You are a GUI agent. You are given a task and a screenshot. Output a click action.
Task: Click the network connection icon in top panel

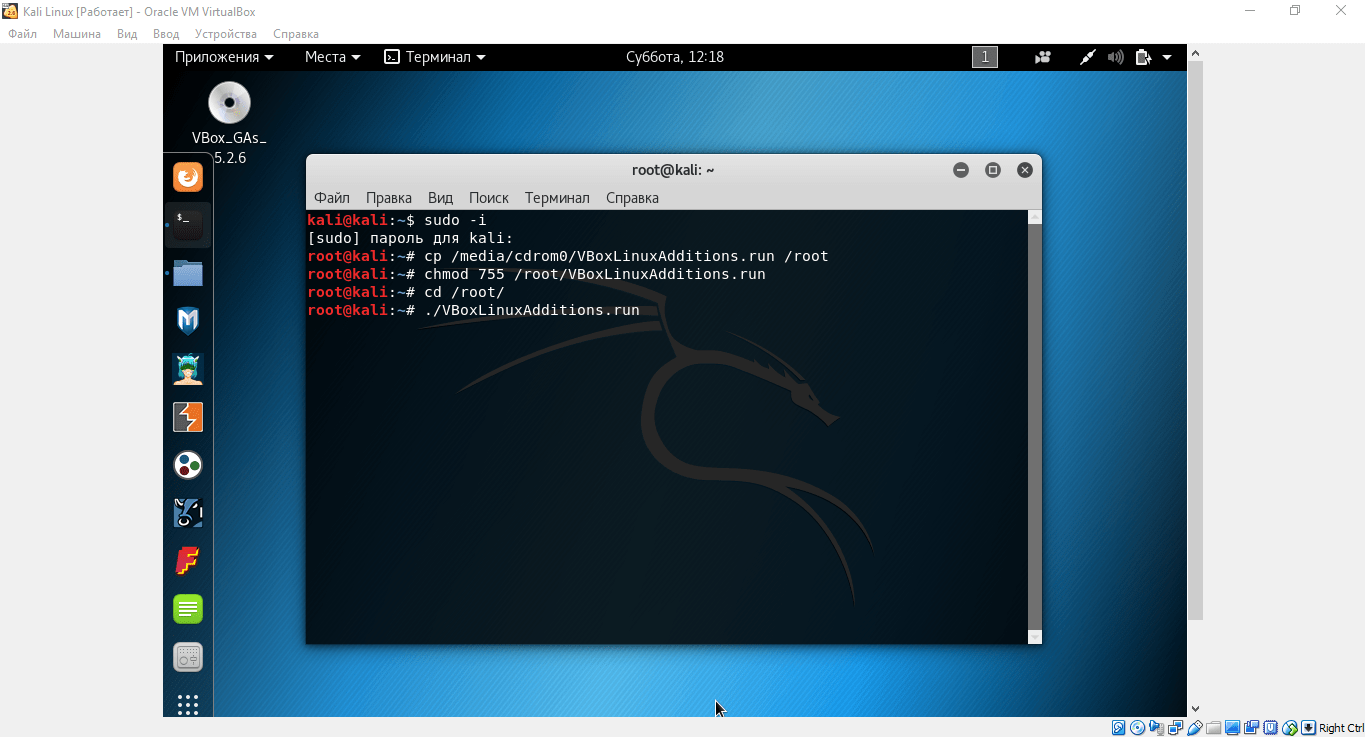click(1088, 57)
